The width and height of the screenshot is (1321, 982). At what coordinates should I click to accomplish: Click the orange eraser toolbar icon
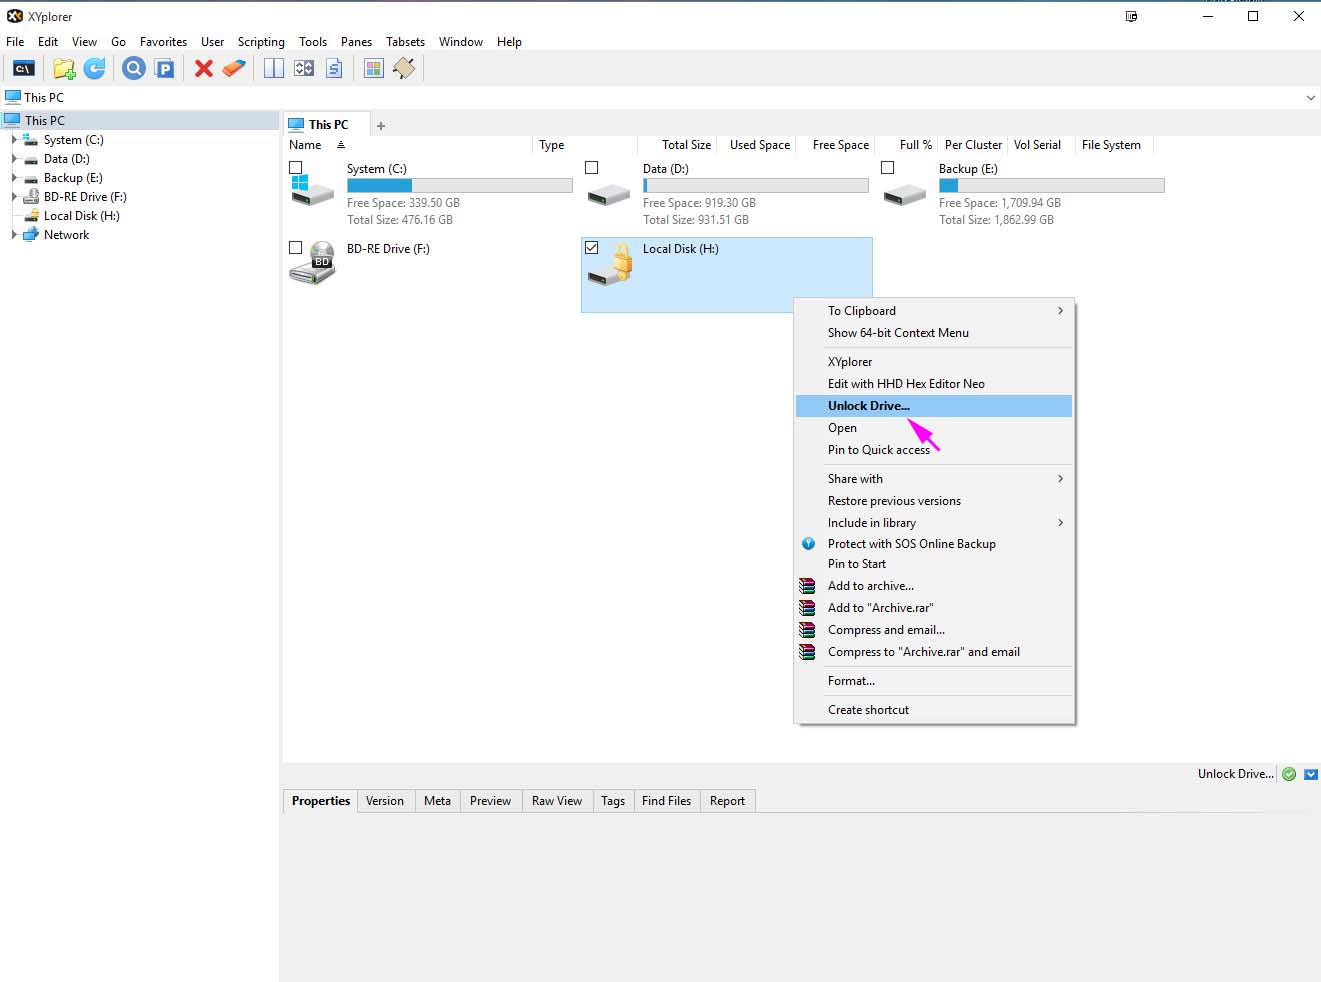[x=234, y=68]
